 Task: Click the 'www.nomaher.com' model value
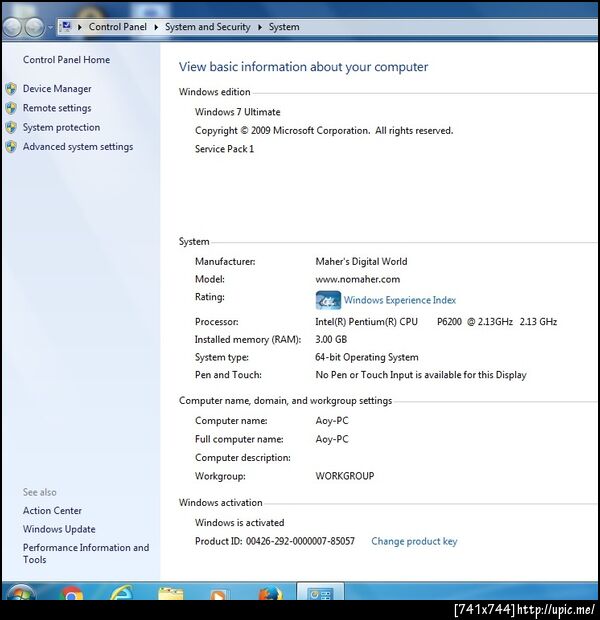[x=358, y=279]
